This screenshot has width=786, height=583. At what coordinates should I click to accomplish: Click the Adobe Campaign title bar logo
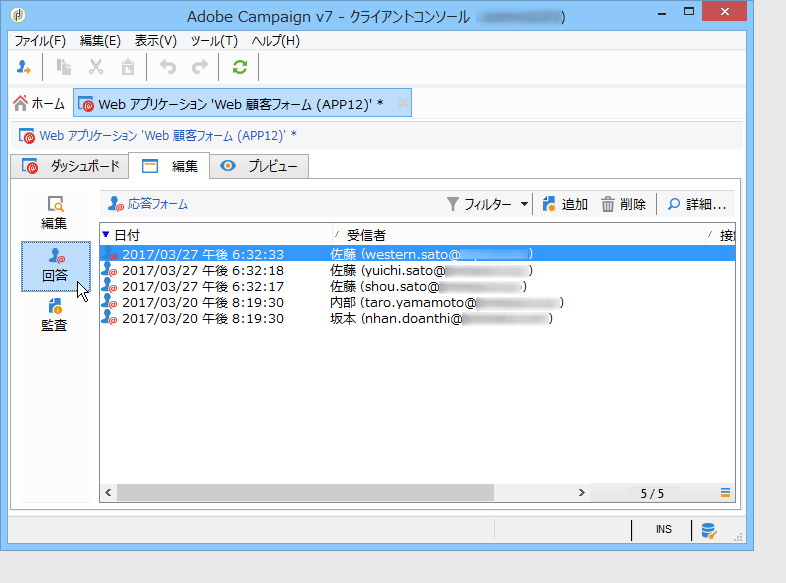18,15
